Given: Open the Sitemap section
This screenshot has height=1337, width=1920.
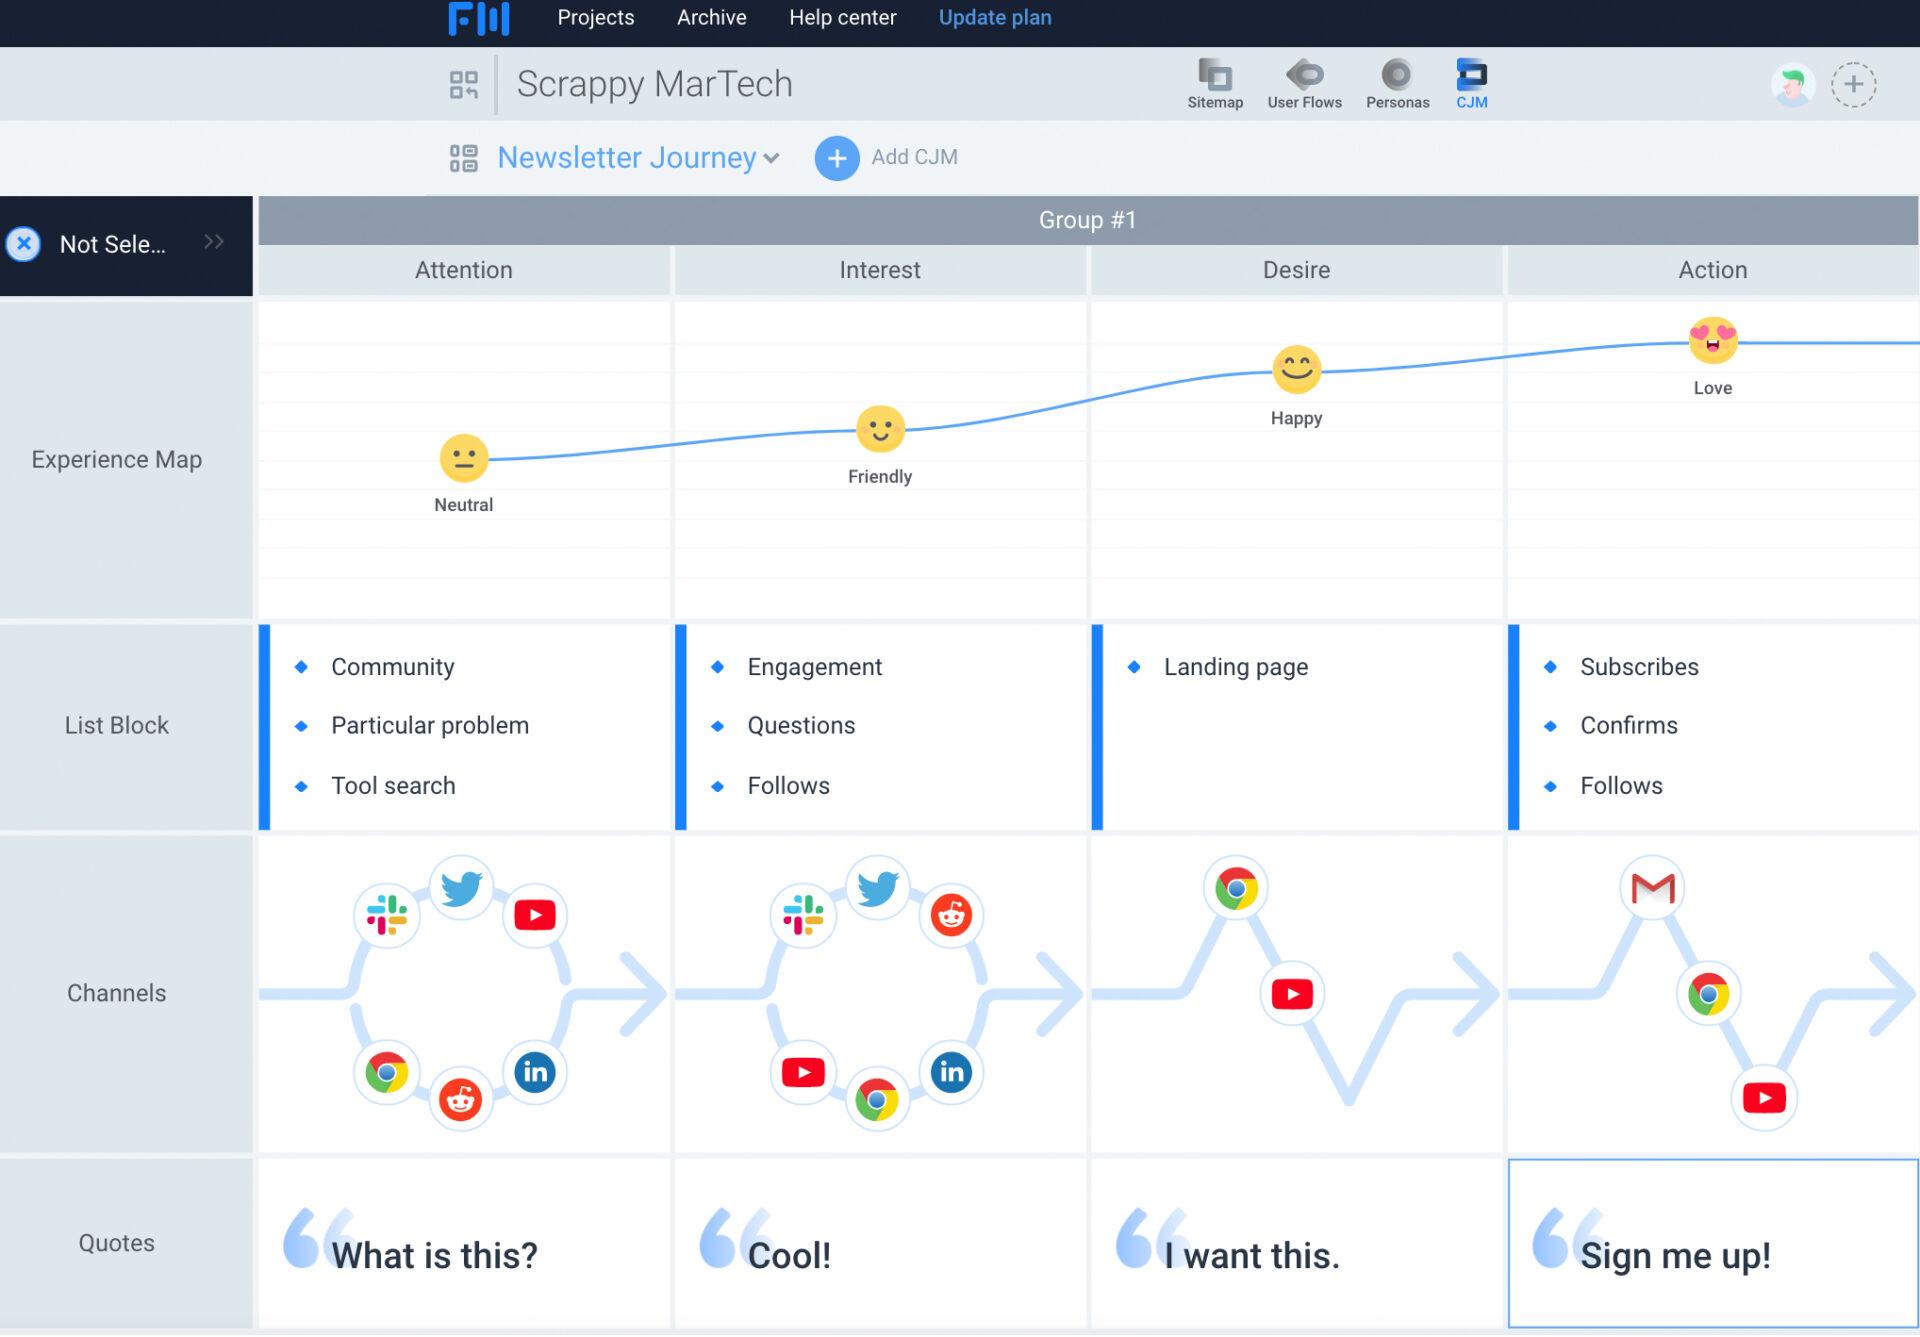Looking at the screenshot, I should [x=1215, y=82].
